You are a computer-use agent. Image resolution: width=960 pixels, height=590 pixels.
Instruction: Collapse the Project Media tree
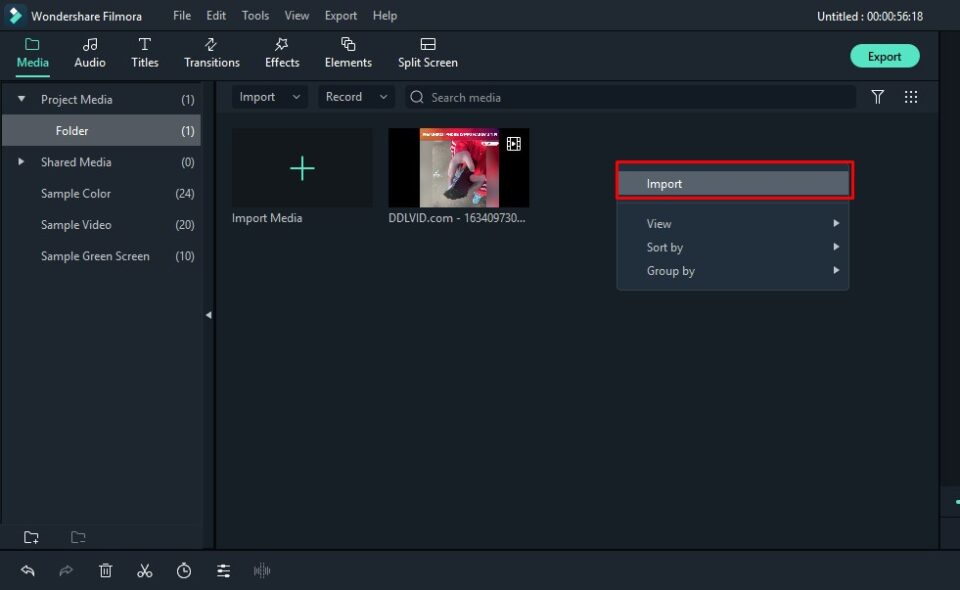[x=21, y=99]
